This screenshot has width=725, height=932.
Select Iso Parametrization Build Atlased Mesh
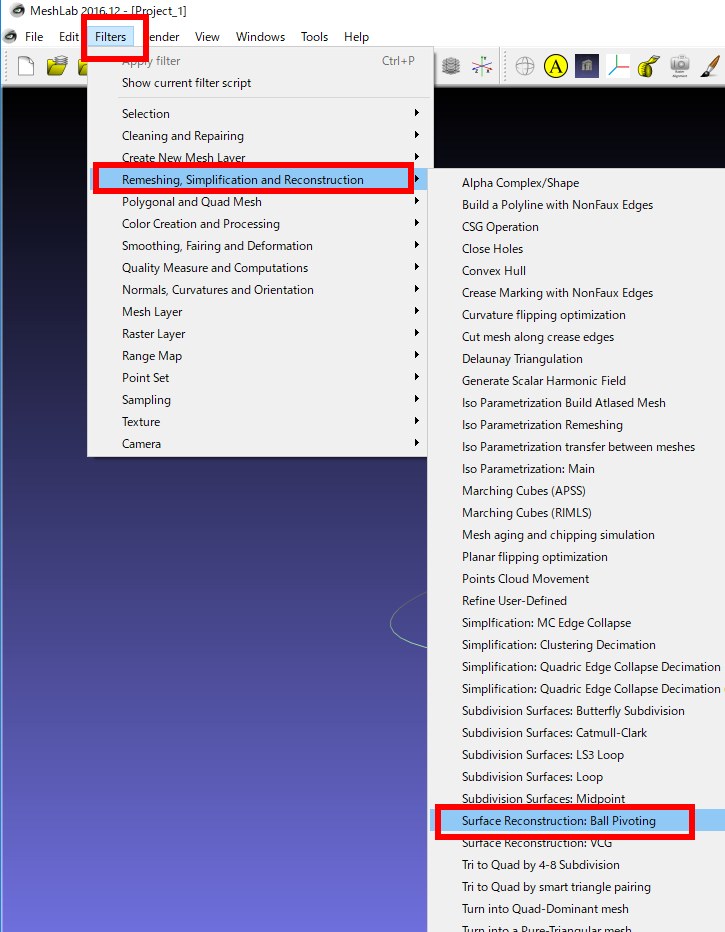[564, 403]
